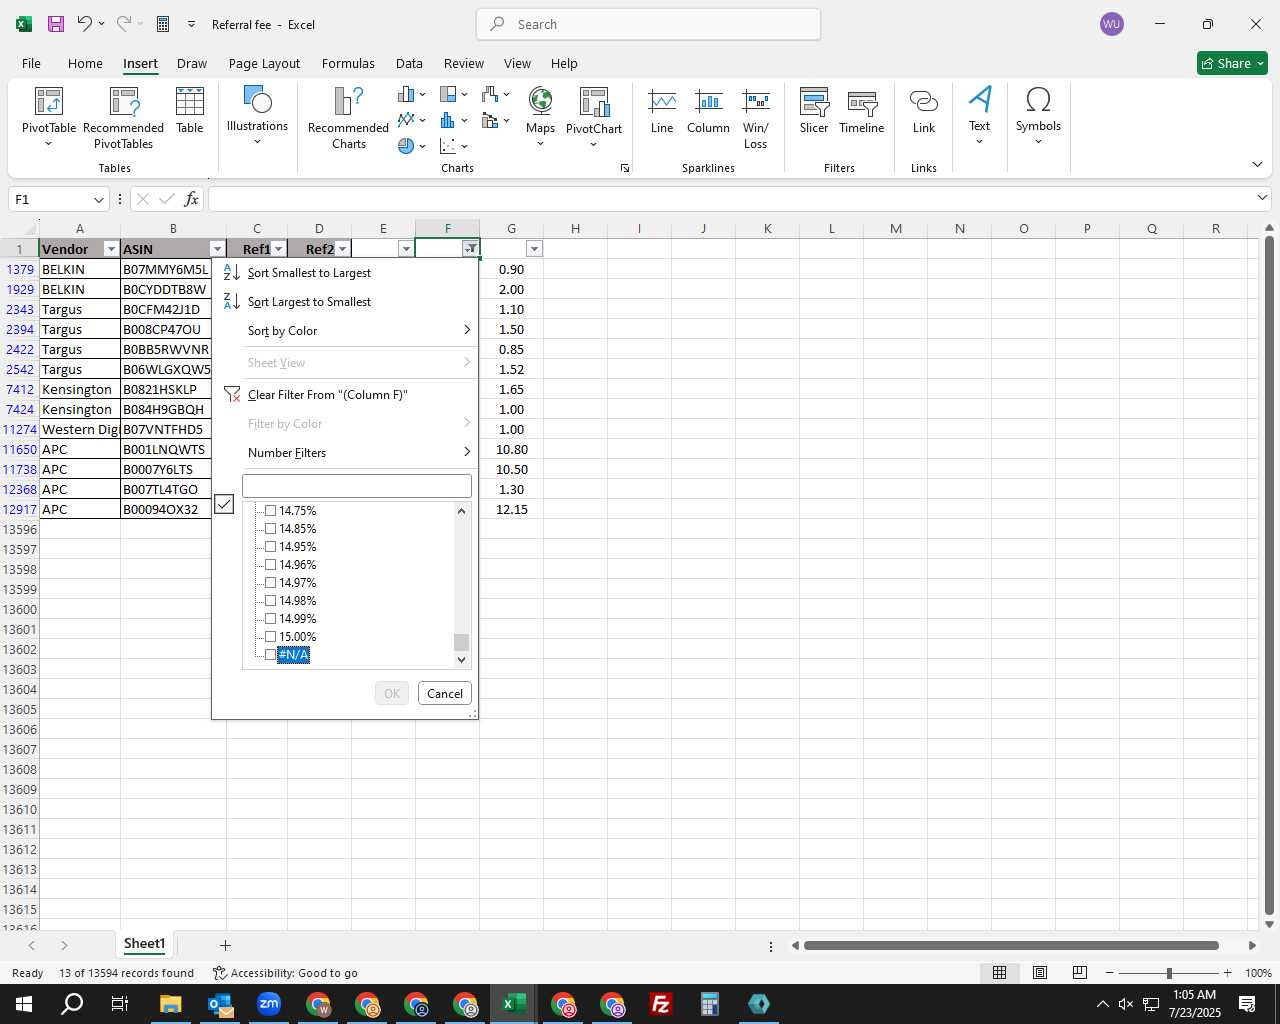Insert a Win/Loss sparkline
The width and height of the screenshot is (1280, 1024).
(x=756, y=118)
